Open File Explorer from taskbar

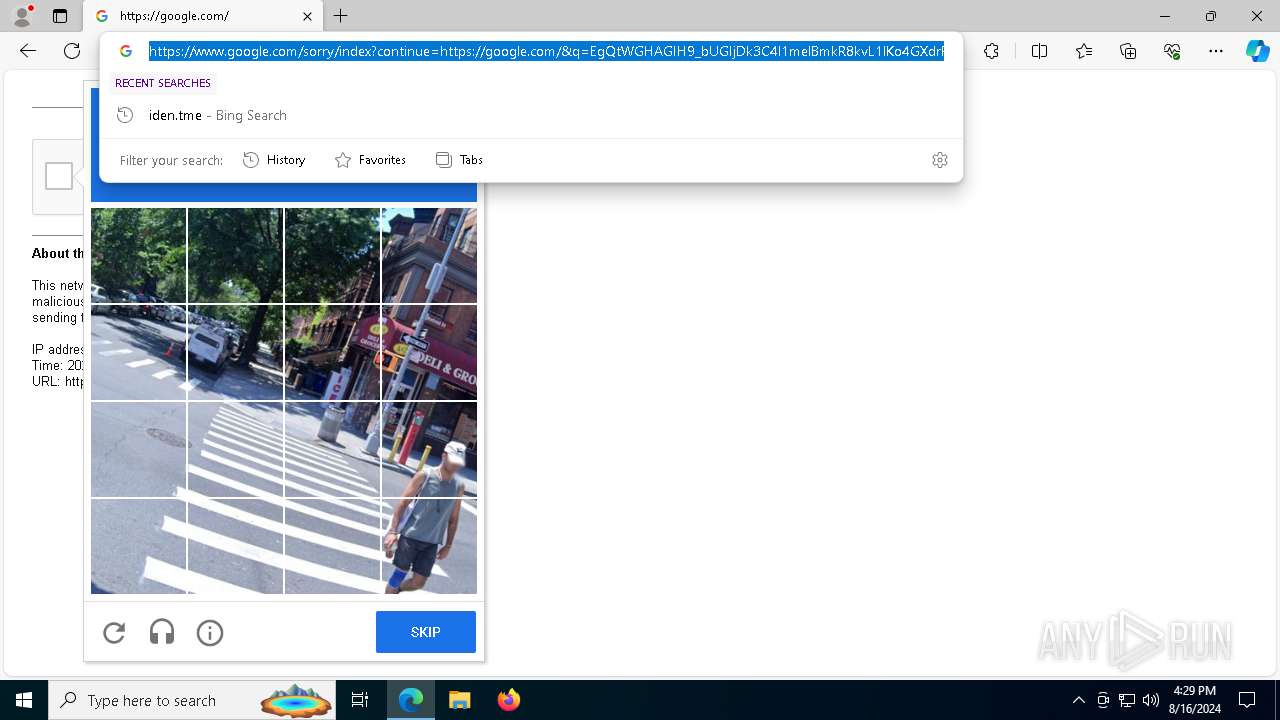(x=459, y=700)
